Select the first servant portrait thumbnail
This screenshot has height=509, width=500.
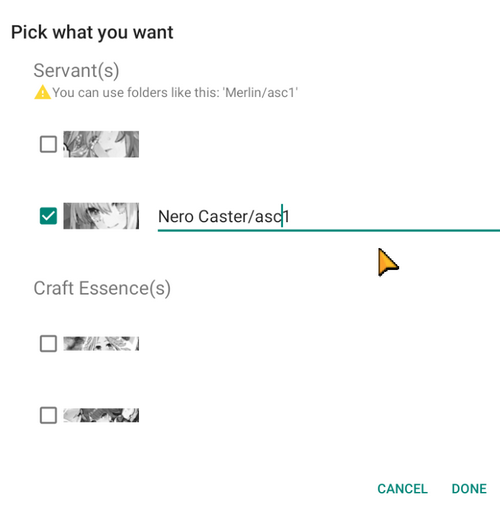pyautogui.click(x=101, y=144)
